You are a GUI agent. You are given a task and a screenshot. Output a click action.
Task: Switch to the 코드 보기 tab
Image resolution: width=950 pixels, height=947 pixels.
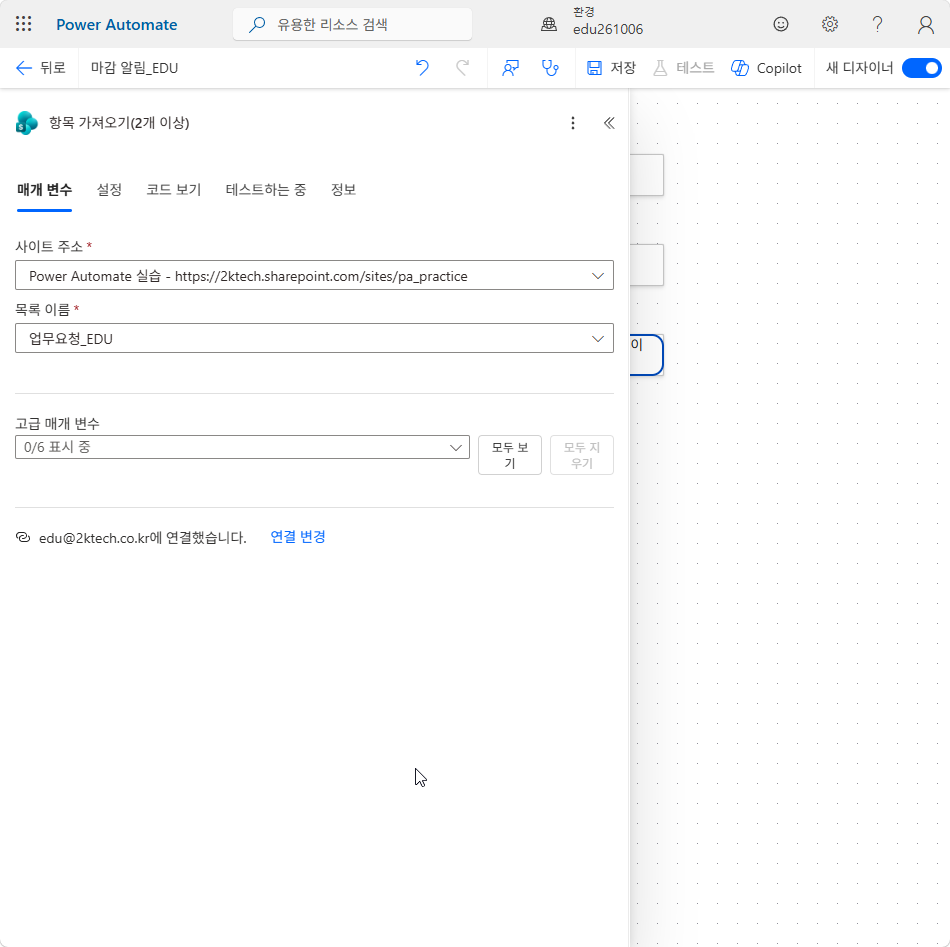(x=173, y=190)
